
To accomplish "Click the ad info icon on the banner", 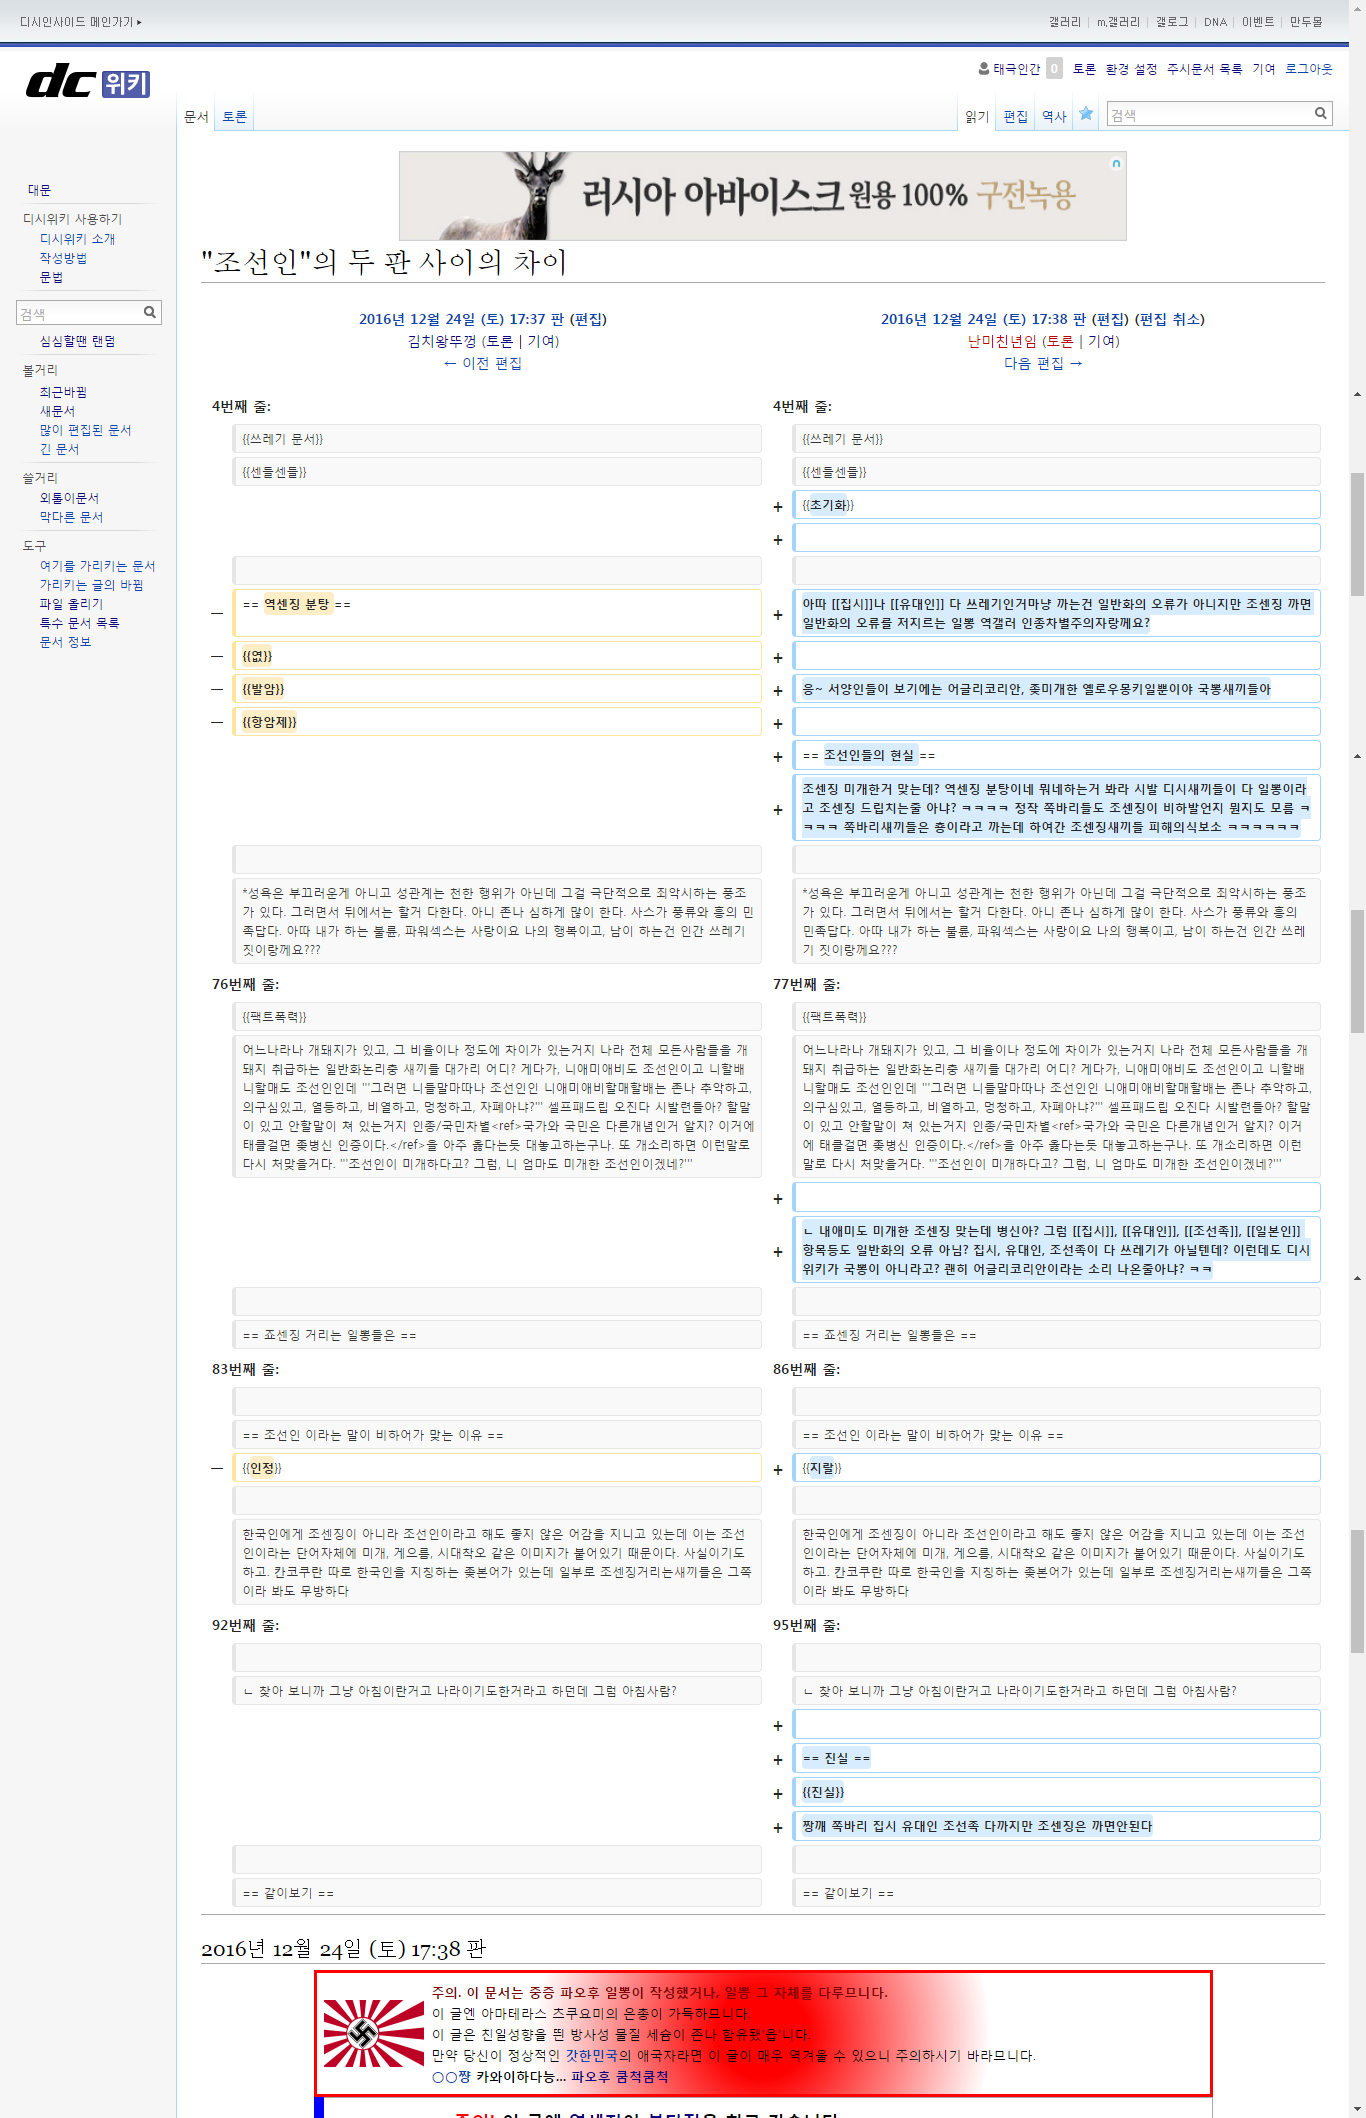I will (x=1116, y=163).
